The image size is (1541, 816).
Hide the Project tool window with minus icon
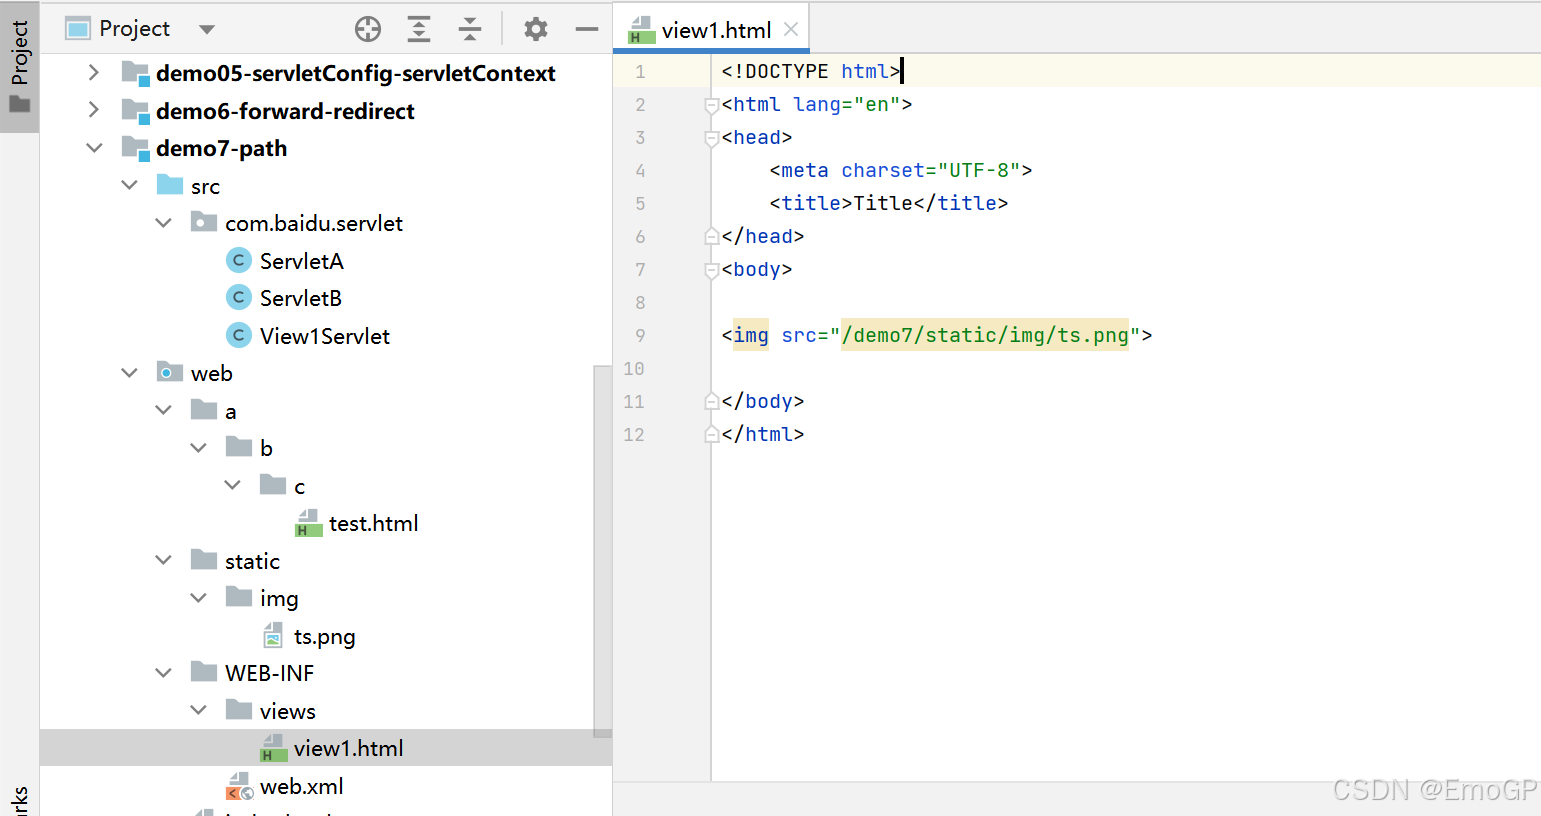coord(587,29)
